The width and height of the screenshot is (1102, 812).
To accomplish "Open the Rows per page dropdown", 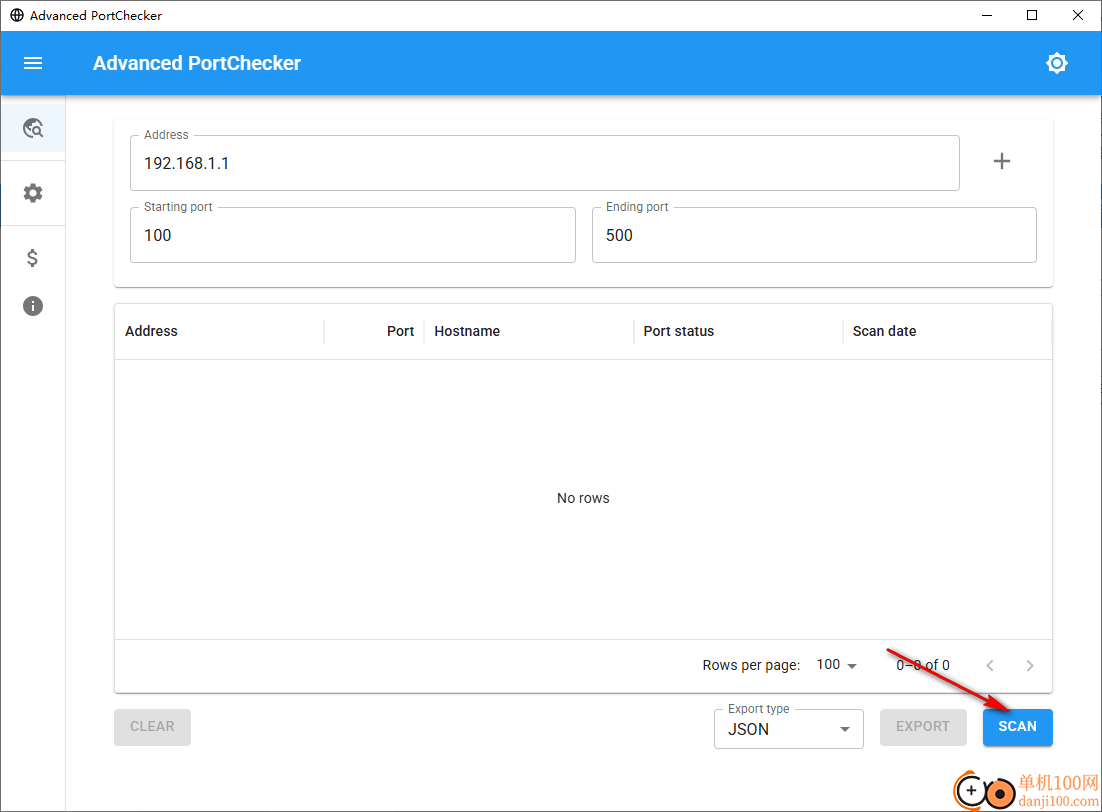I will click(x=836, y=665).
